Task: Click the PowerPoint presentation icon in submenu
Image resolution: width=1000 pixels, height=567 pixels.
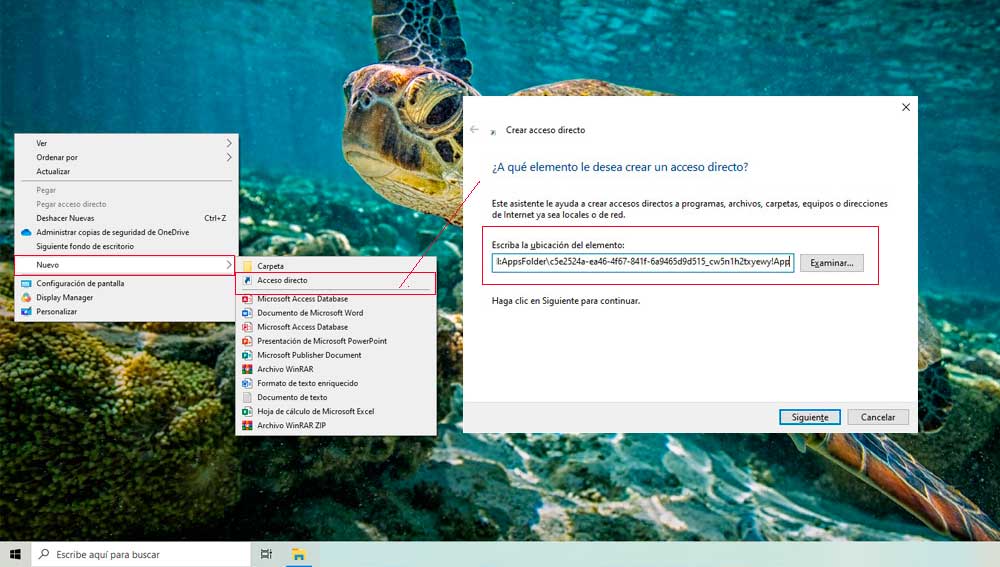Action: [247, 341]
